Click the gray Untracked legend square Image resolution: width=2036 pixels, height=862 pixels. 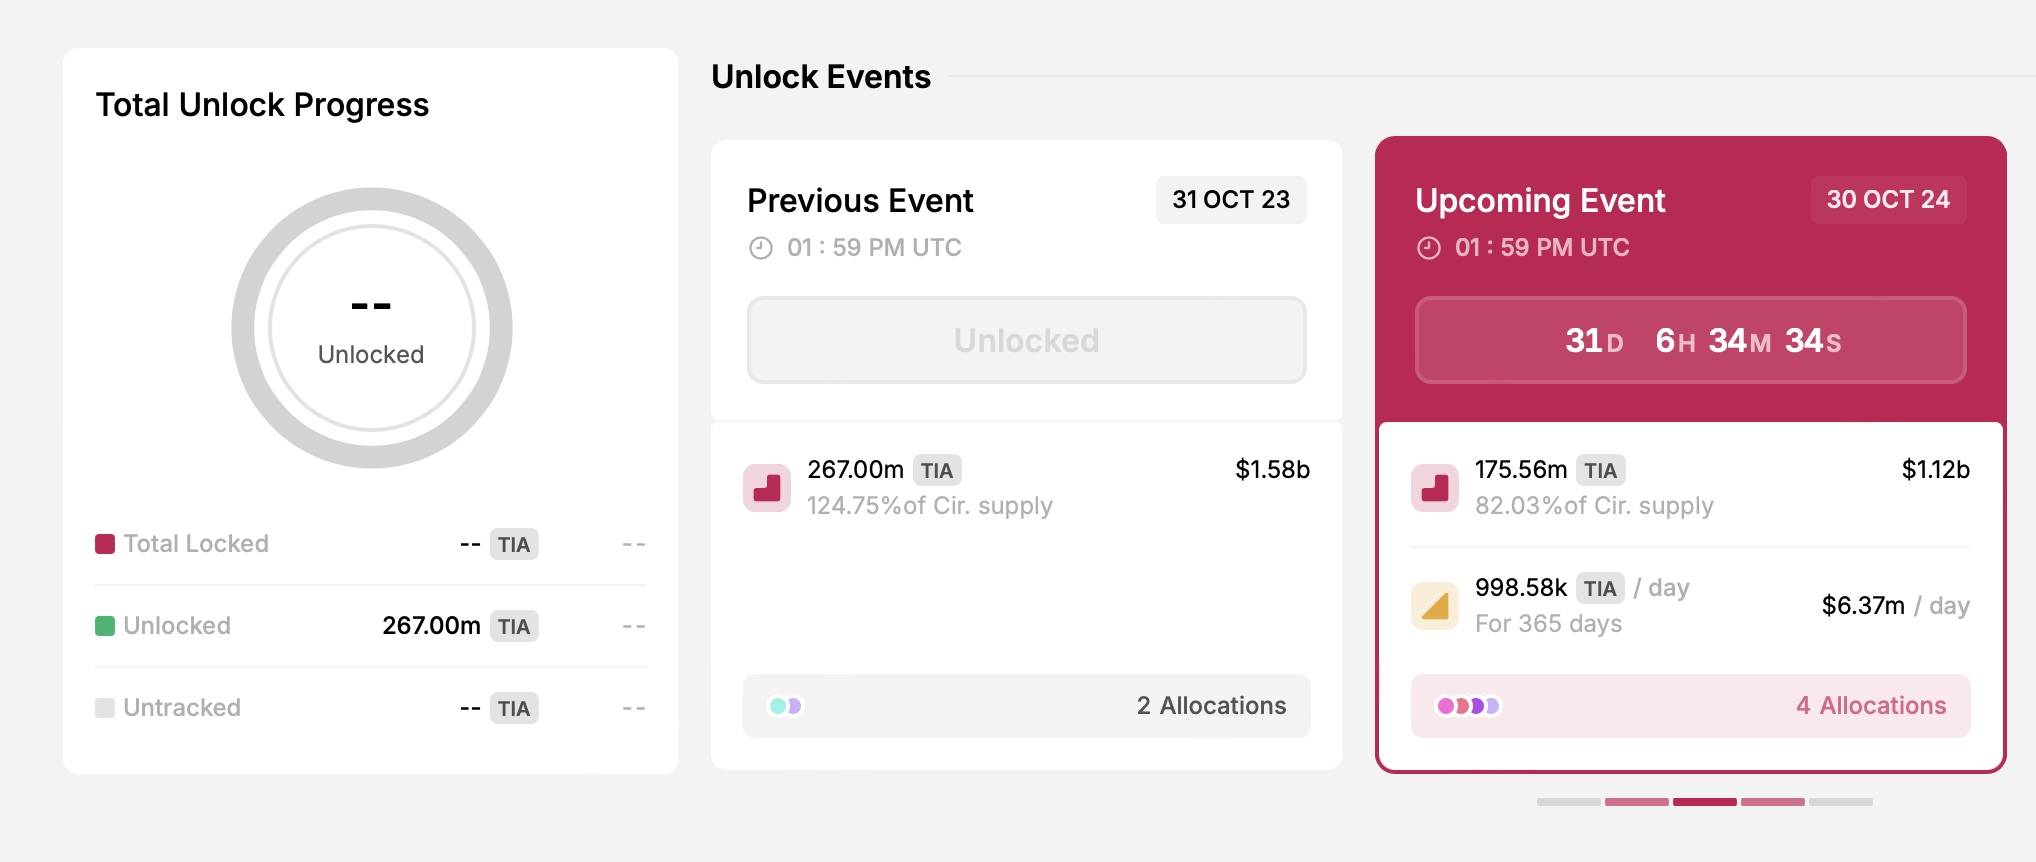tap(105, 708)
